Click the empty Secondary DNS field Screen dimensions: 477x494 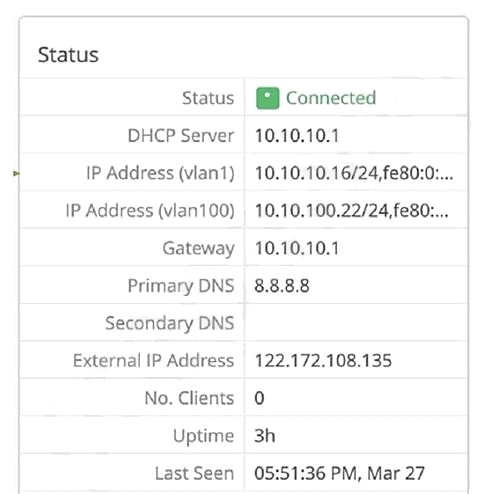coord(356,323)
